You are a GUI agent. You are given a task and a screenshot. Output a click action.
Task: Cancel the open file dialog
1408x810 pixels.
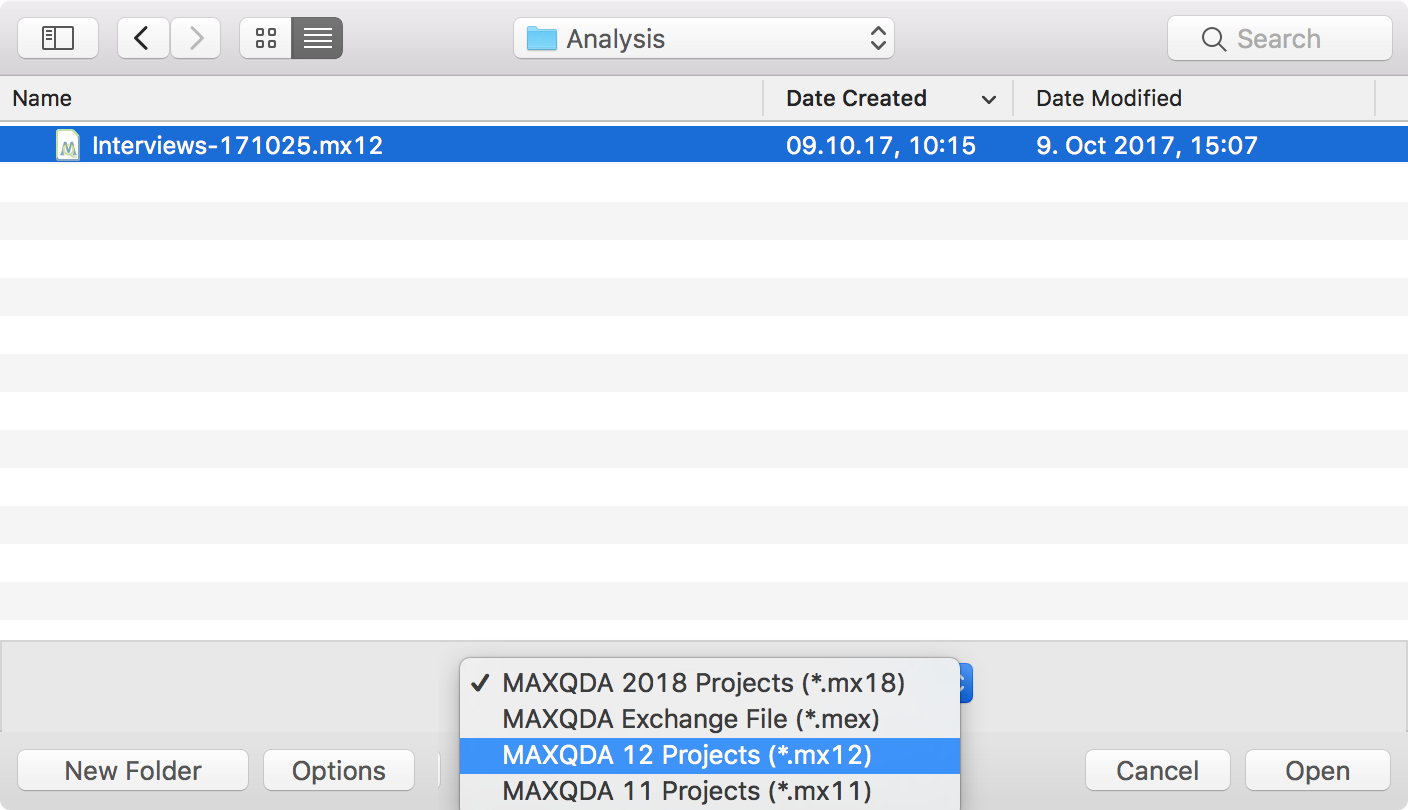[x=1157, y=771]
